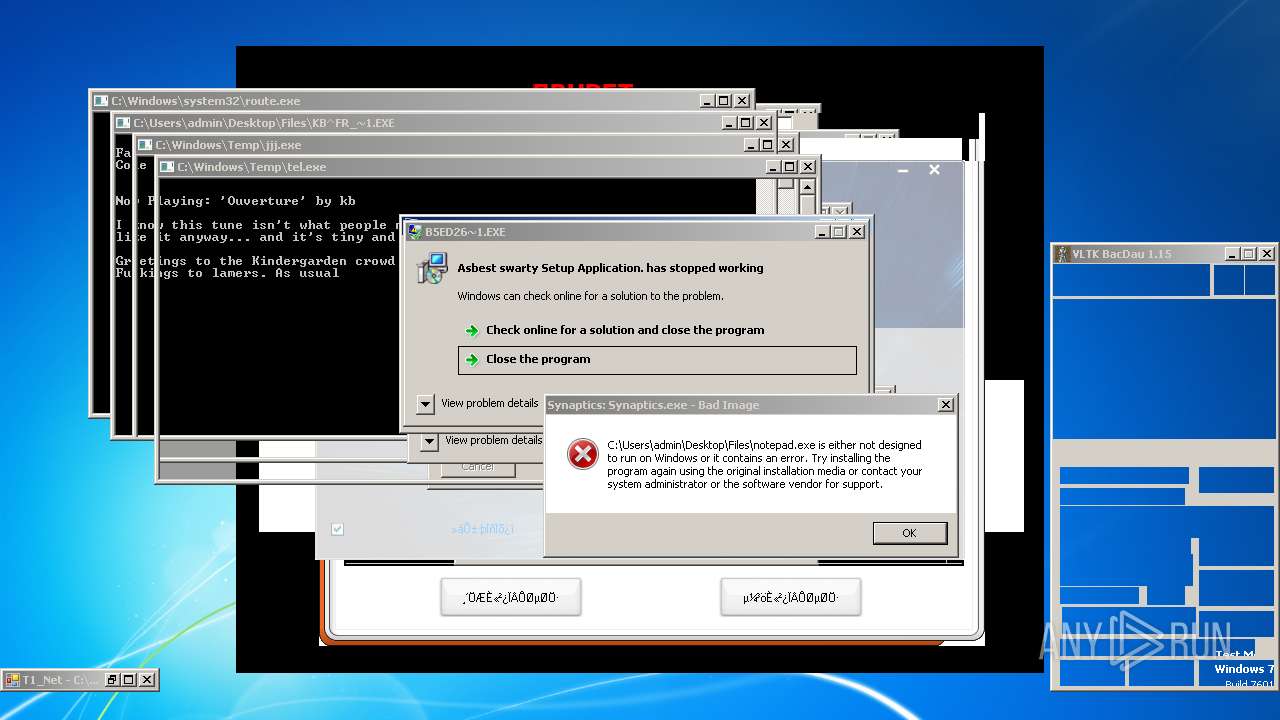Image resolution: width=1280 pixels, height=720 pixels.
Task: Minimize the BSED26~1.EXE window
Action: [821, 231]
